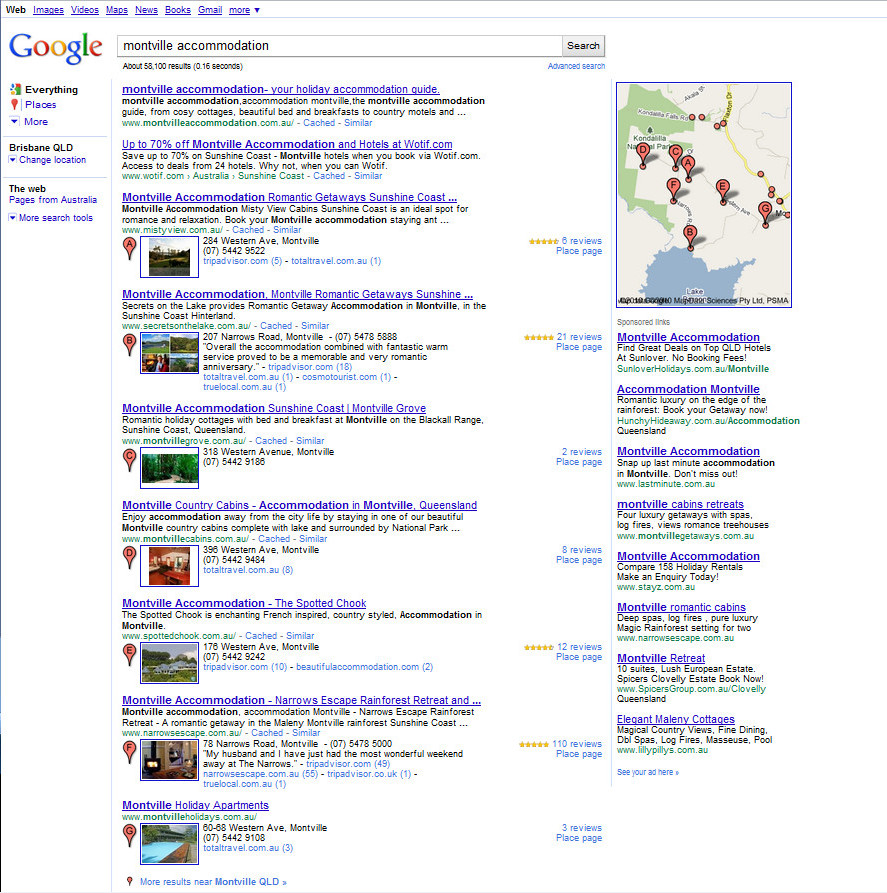Open the 8 reviews link
Image resolution: width=887 pixels, height=893 pixels.
click(582, 550)
